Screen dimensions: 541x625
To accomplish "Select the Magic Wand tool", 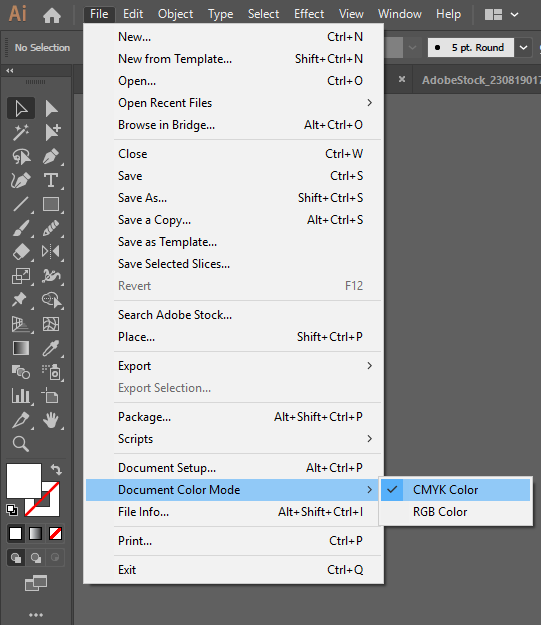I will point(21,132).
